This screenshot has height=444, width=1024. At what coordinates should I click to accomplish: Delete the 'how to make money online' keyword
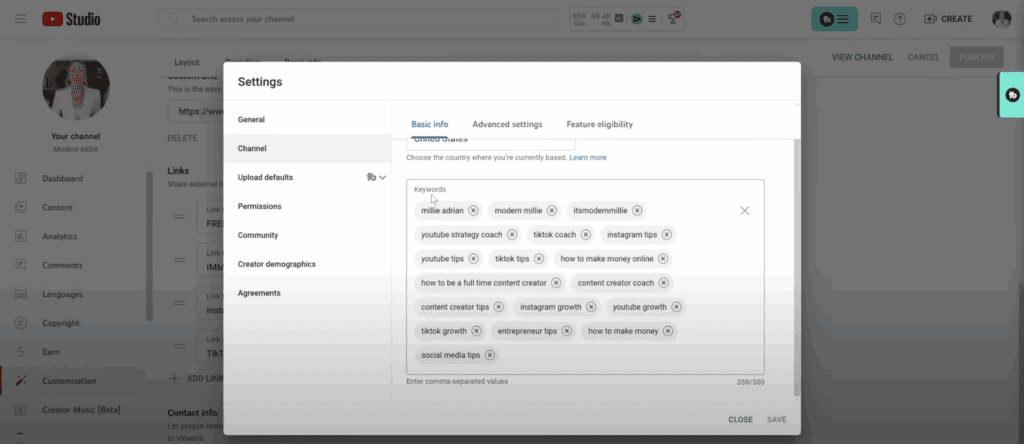click(663, 259)
